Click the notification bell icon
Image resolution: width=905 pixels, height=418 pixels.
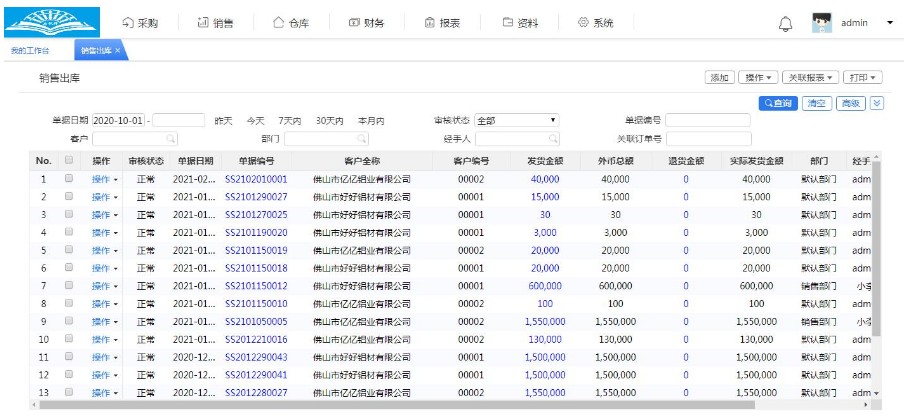(x=785, y=23)
